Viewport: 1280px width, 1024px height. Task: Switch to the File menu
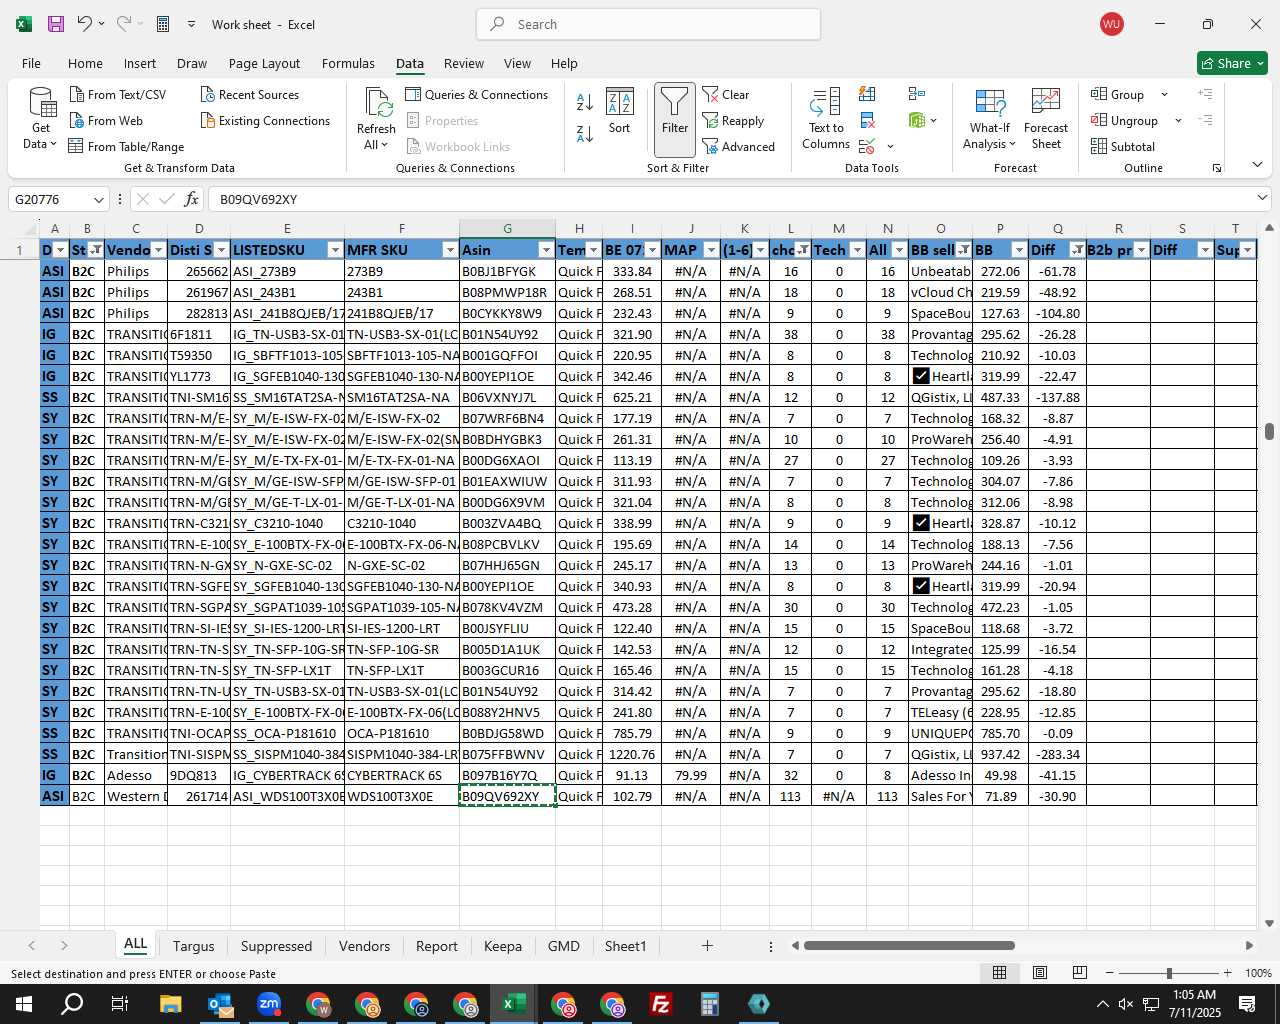tap(31, 63)
